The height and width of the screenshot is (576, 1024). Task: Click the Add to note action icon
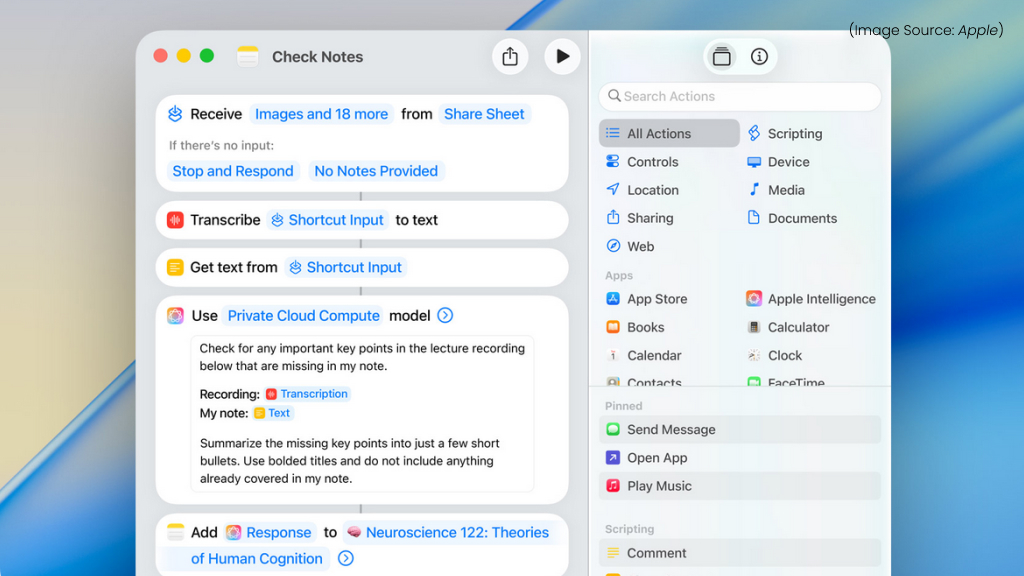click(x=175, y=533)
